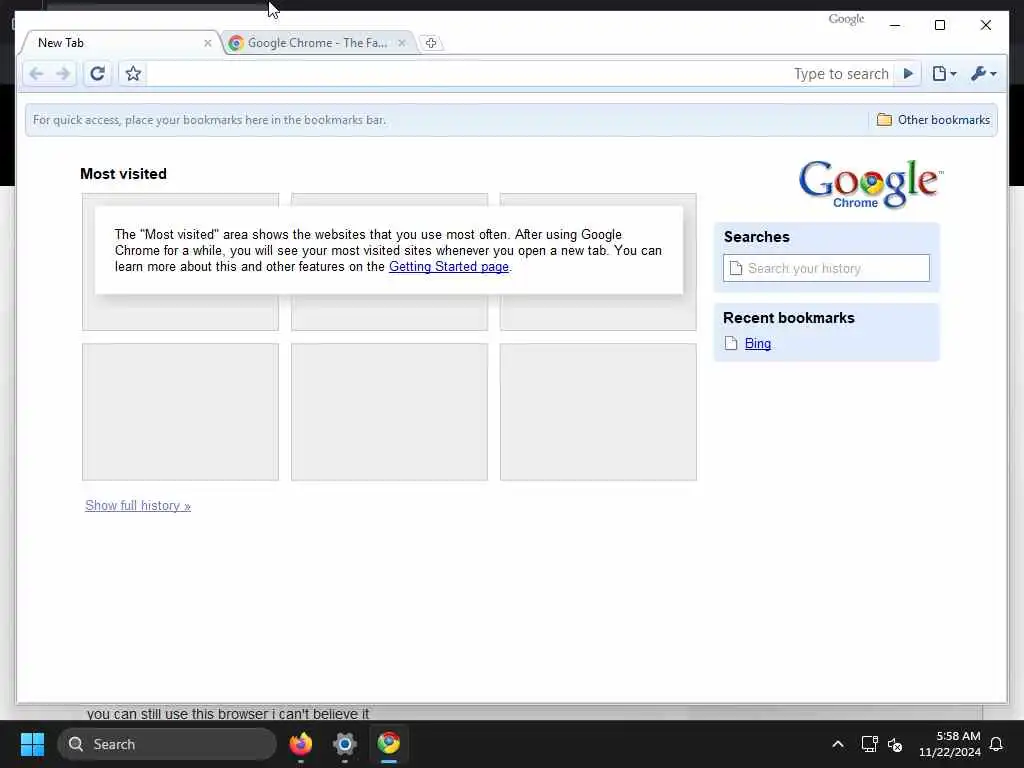
Task: Click the Chrome icon in the taskbar
Action: click(389, 744)
